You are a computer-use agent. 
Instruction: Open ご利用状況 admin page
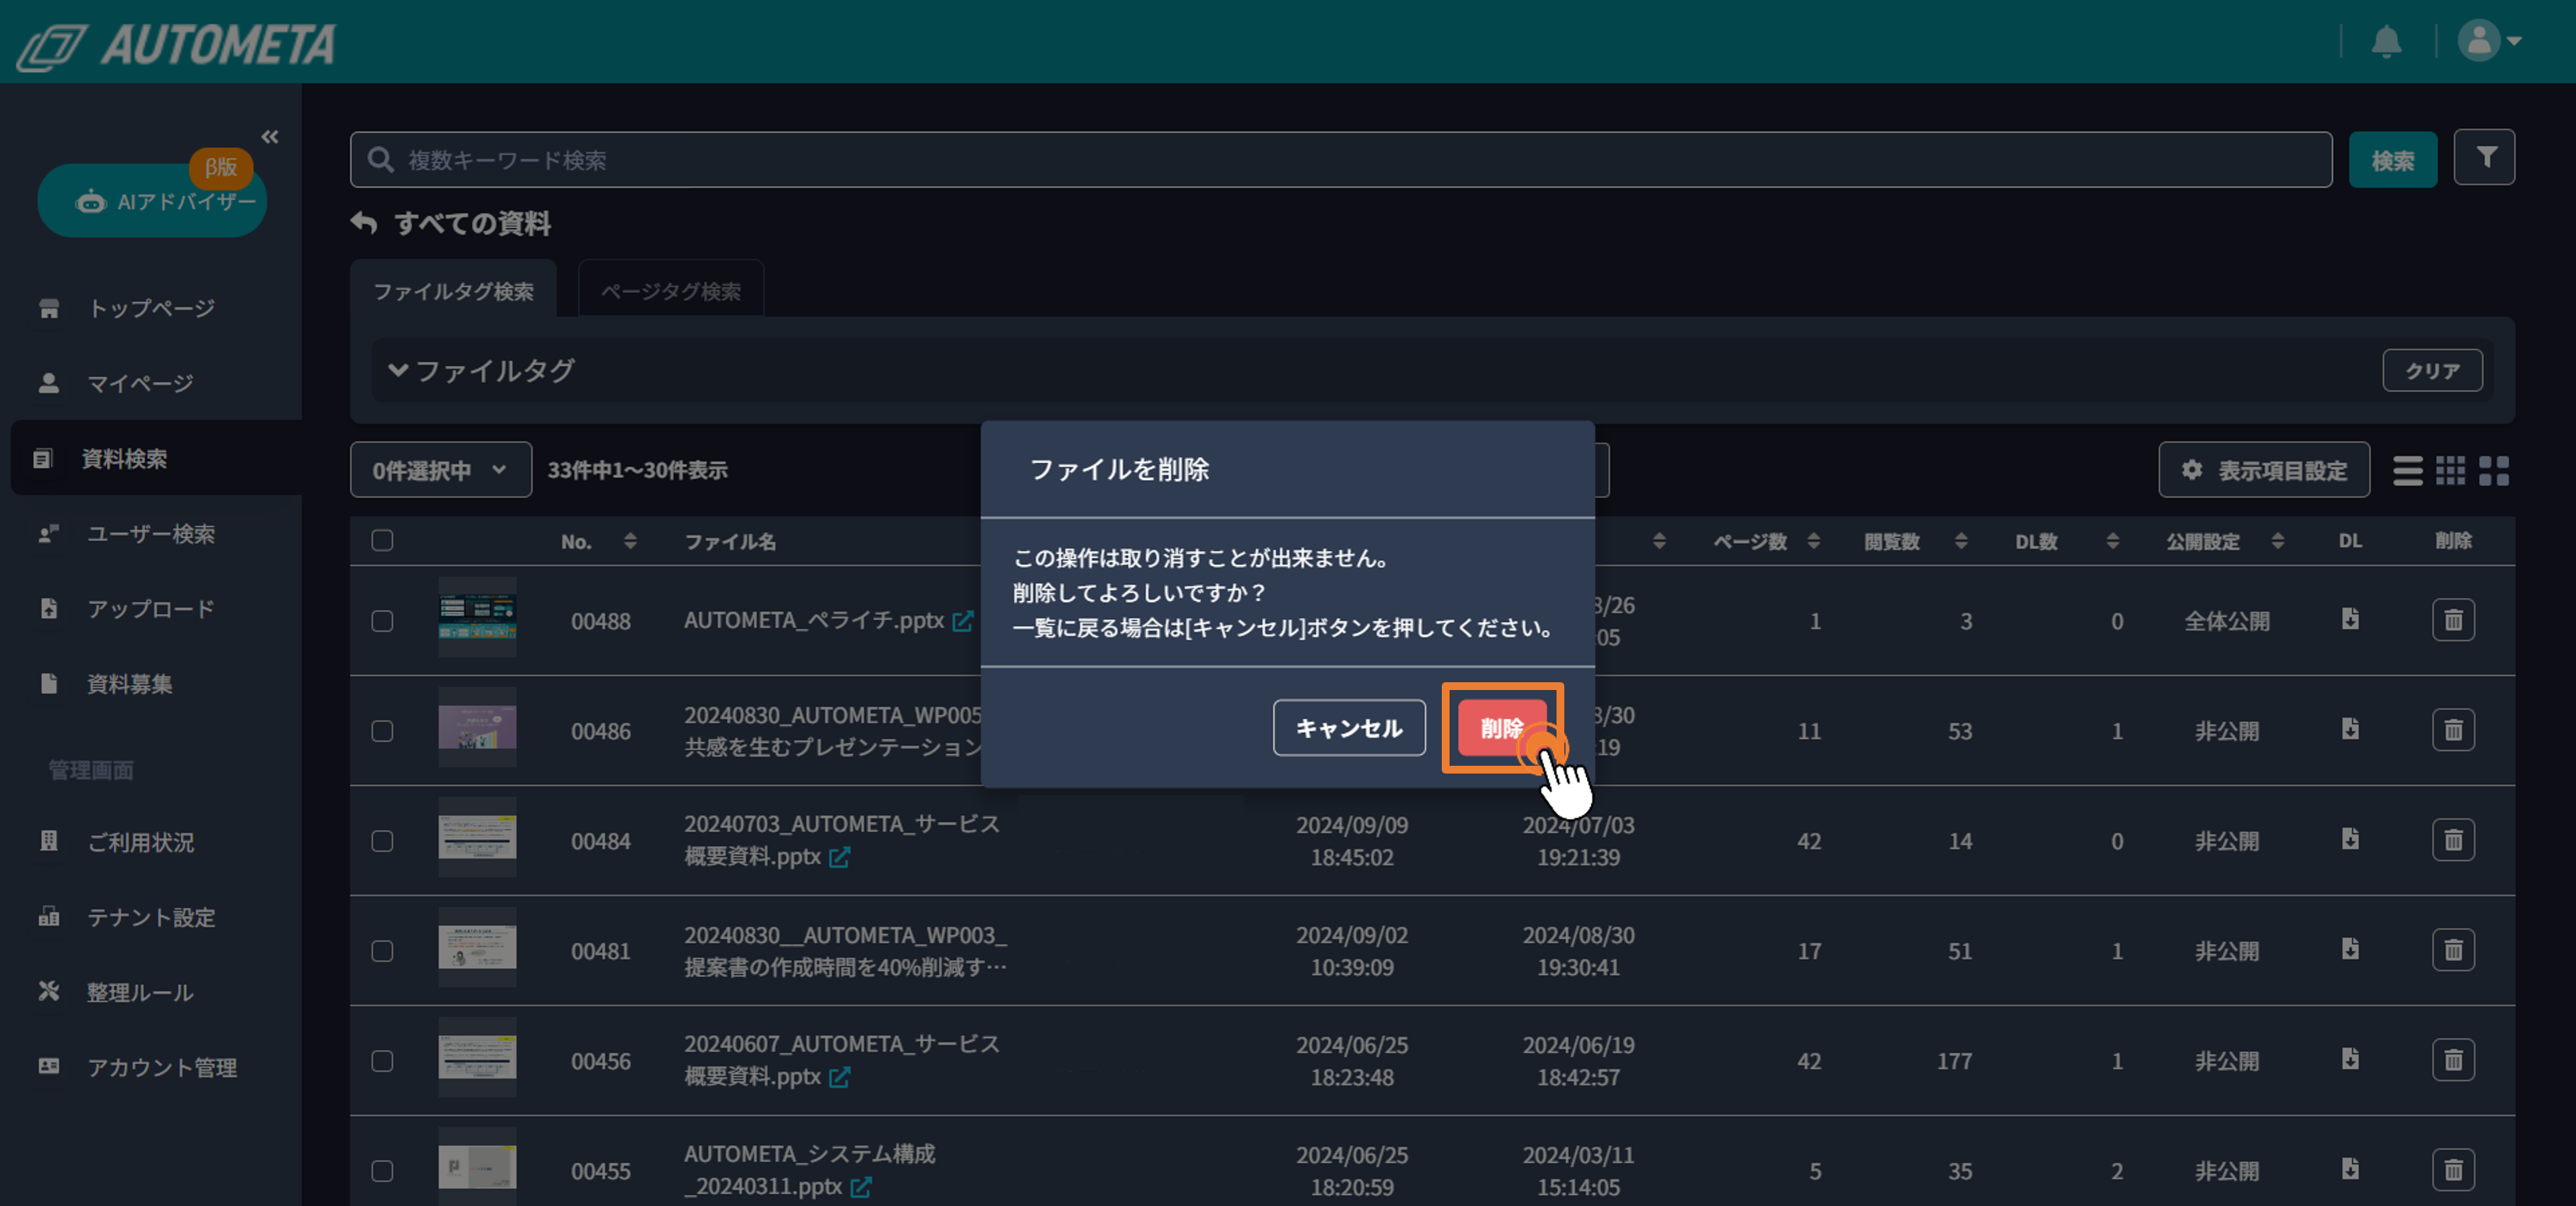click(140, 842)
